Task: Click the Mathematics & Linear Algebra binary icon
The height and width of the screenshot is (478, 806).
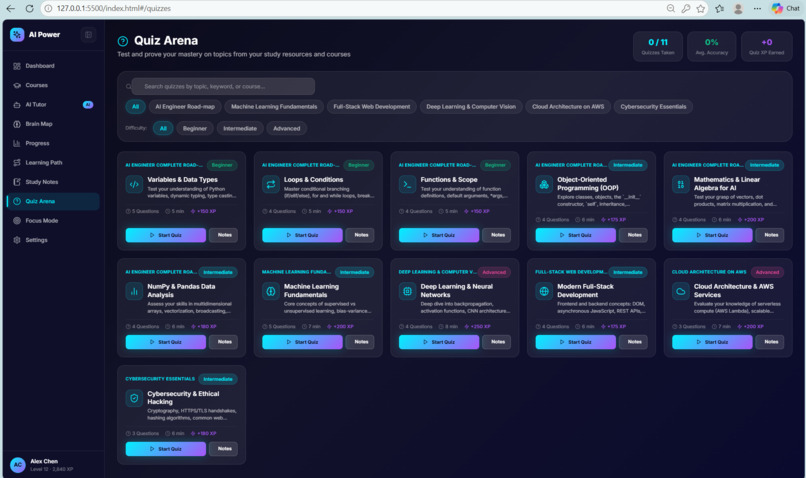Action: (681, 185)
